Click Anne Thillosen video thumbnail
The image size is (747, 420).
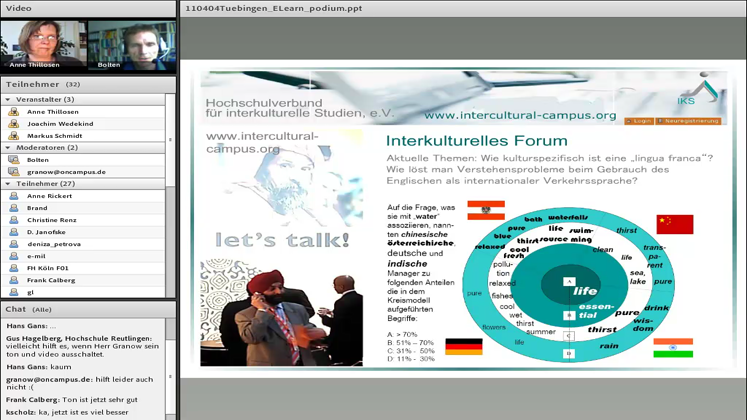44,45
